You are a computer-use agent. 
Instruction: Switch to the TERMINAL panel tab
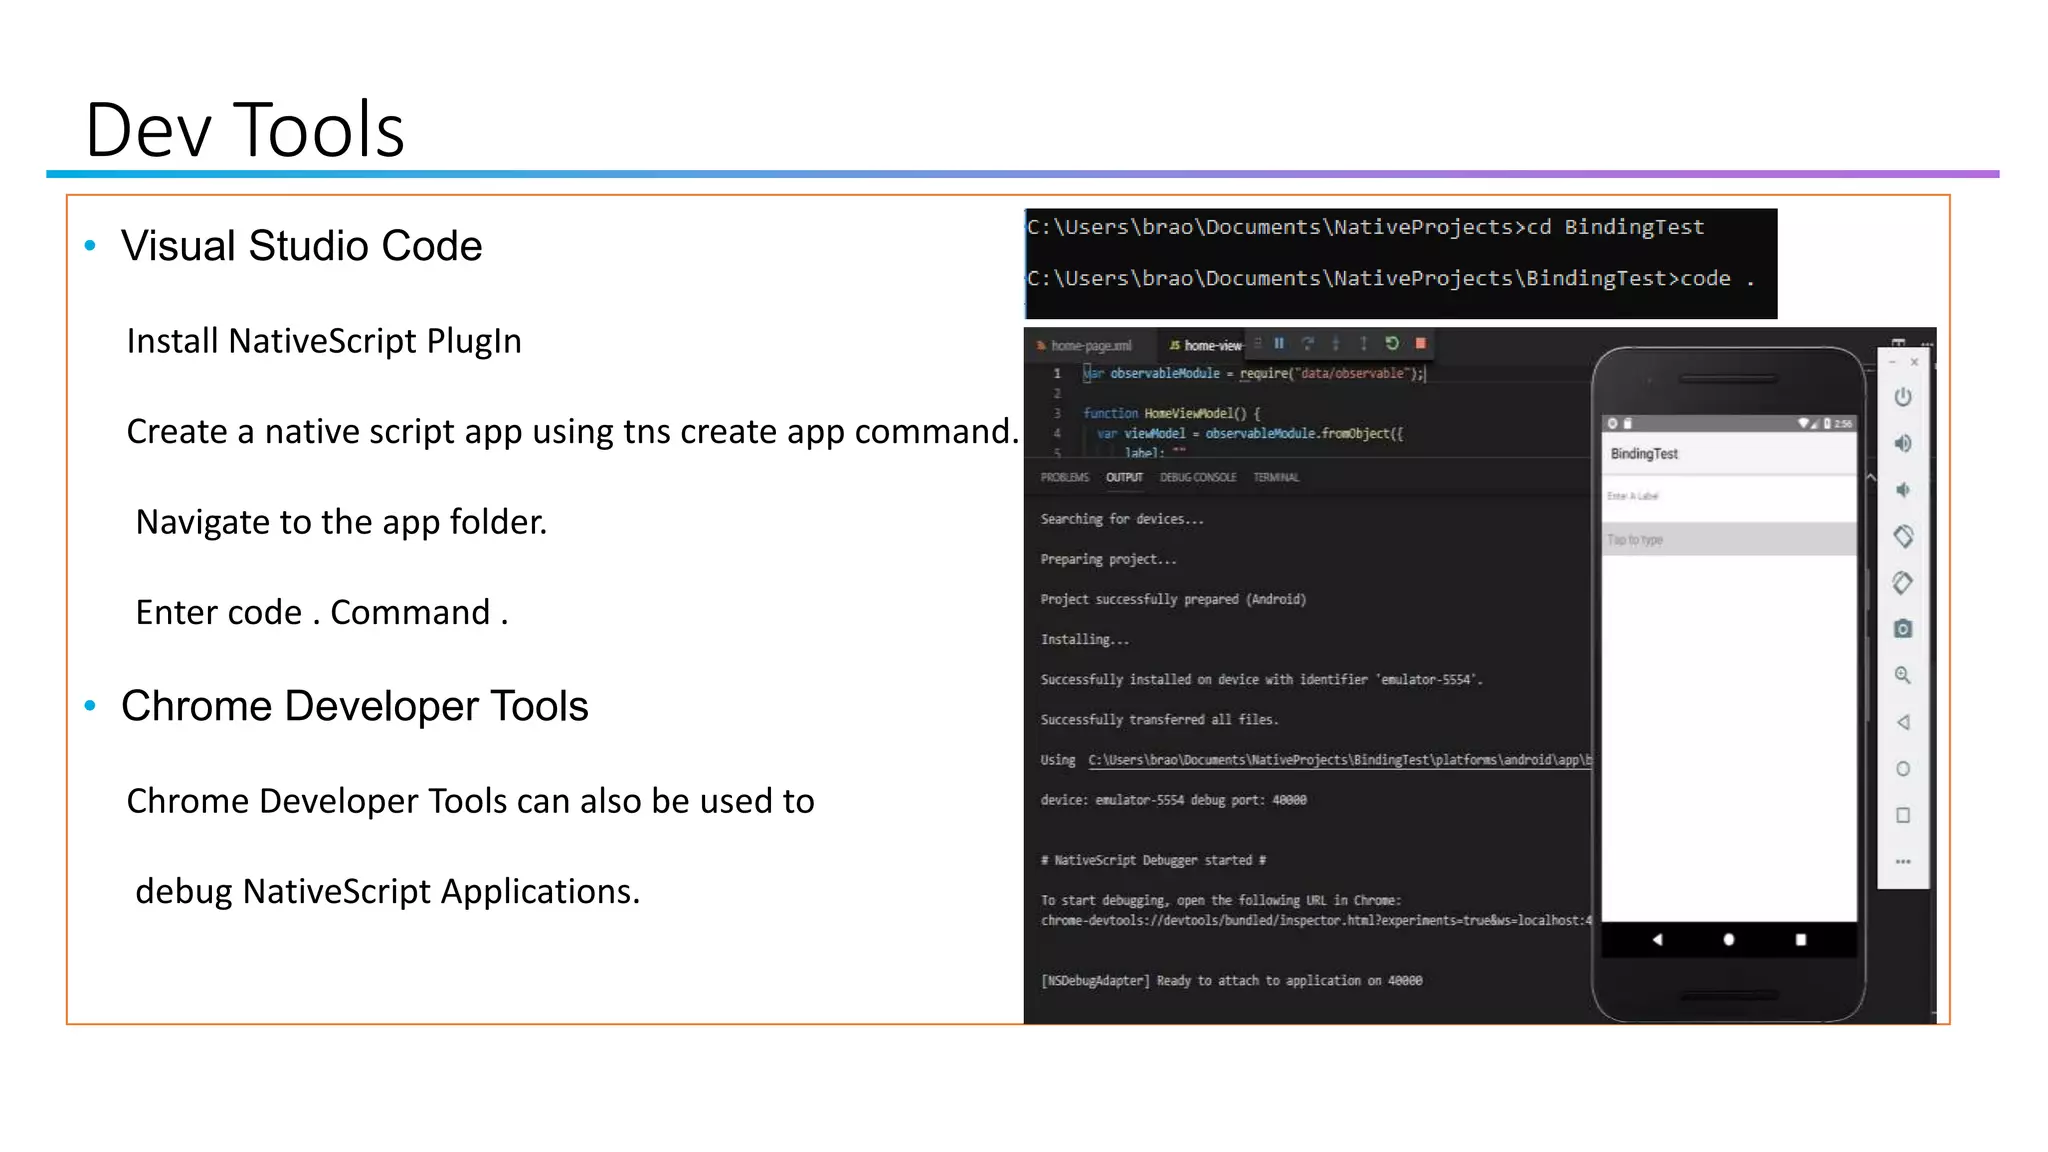click(x=1276, y=478)
